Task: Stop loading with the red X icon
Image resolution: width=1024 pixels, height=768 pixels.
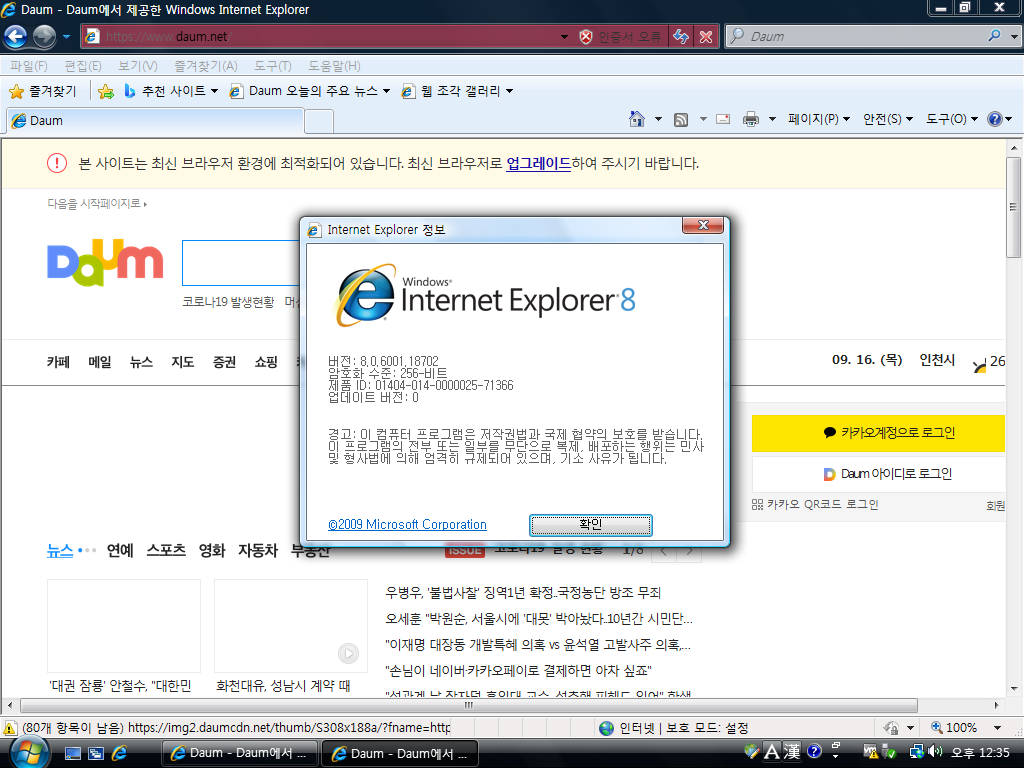Action: (x=706, y=37)
